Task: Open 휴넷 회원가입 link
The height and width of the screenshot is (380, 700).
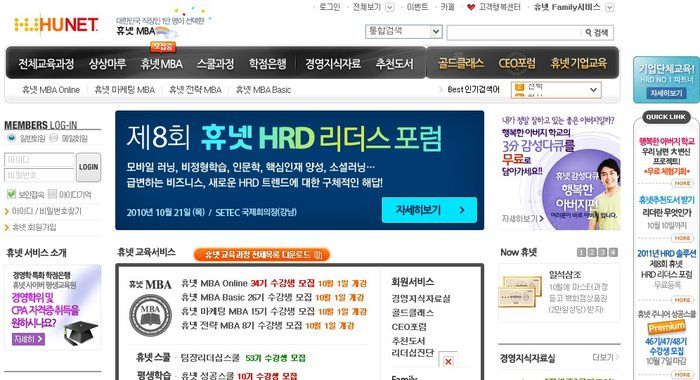Action: coord(34,227)
